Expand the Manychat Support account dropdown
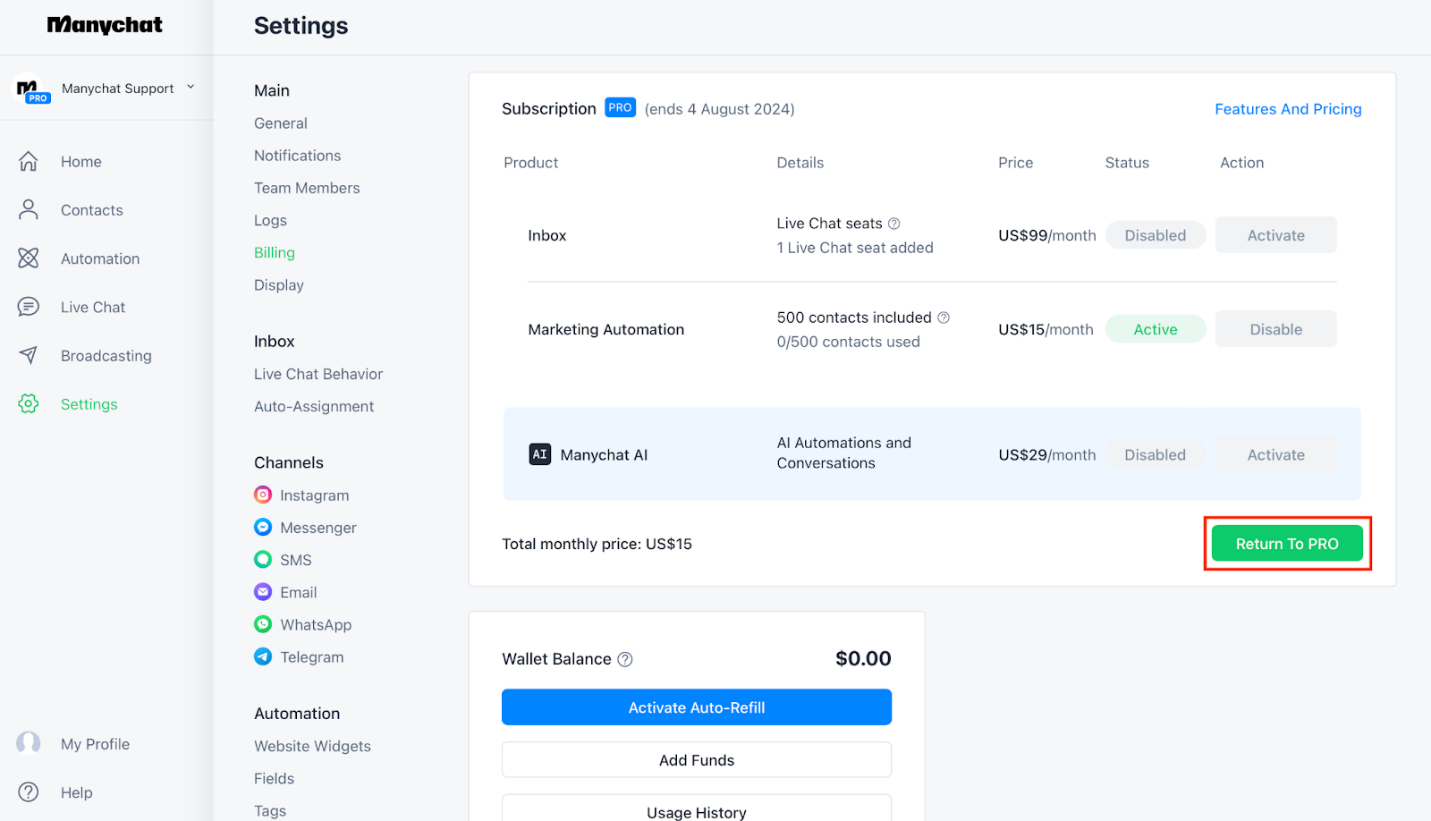 click(x=190, y=88)
